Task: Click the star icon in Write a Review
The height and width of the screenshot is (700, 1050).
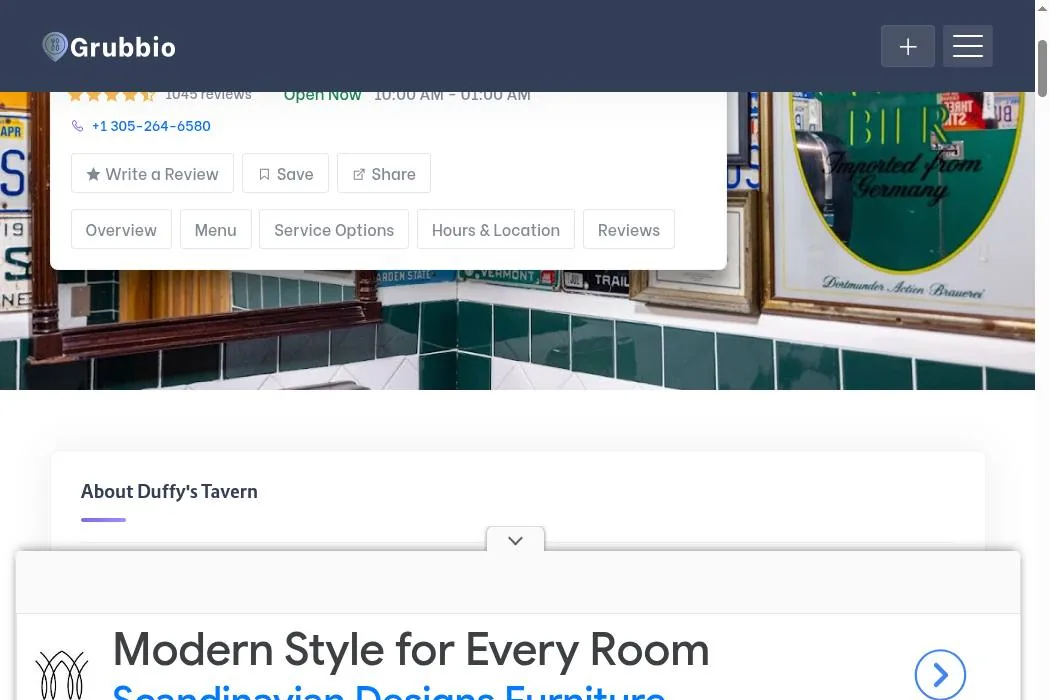Action: click(93, 174)
